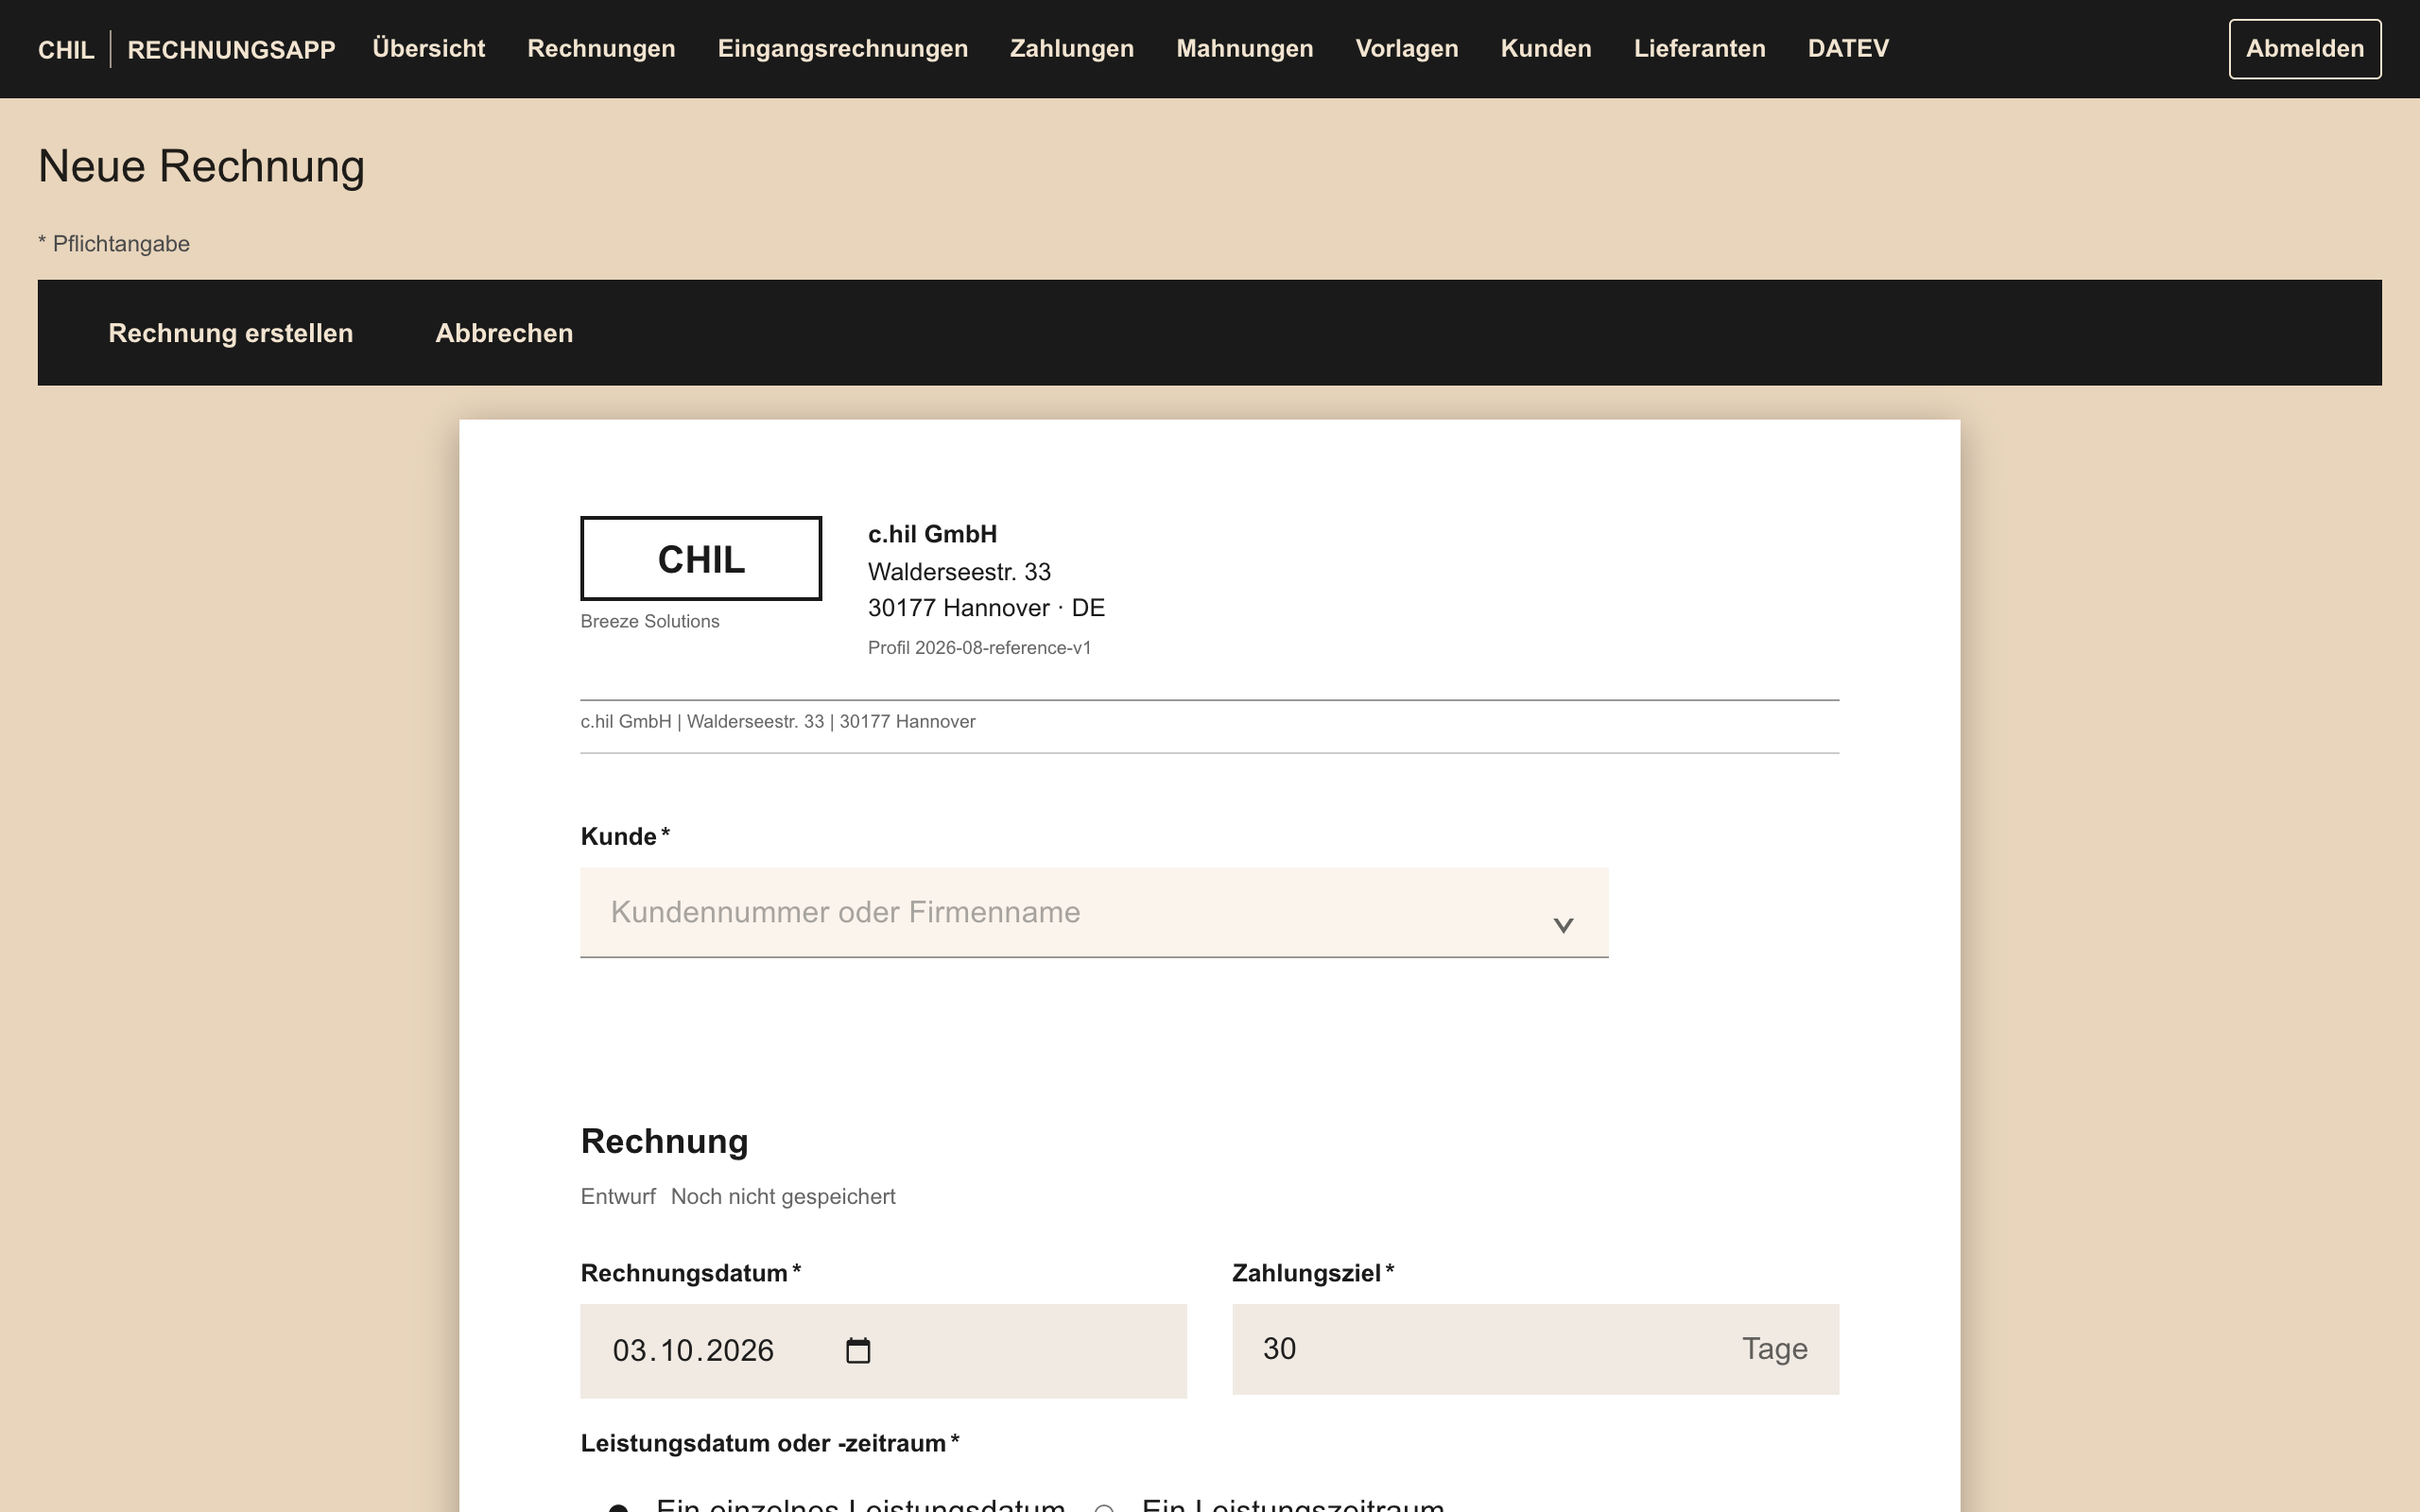Open the Kunden list
Screen dimensions: 2420x1512
1545,48
